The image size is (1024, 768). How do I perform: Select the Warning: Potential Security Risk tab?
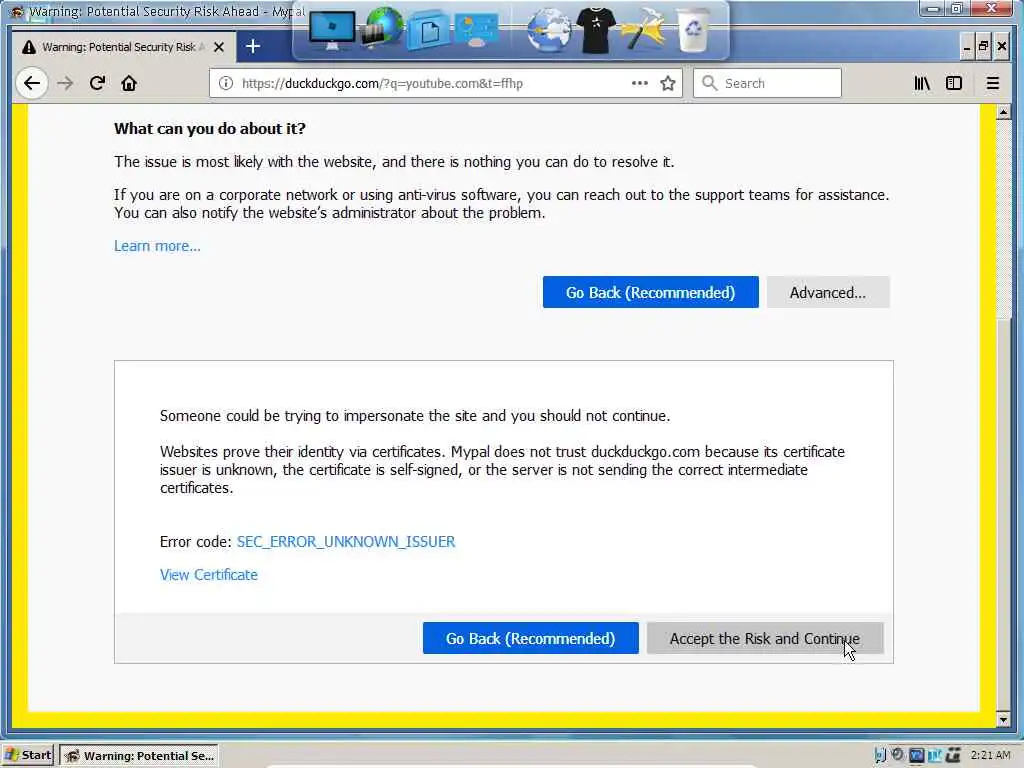click(x=124, y=47)
